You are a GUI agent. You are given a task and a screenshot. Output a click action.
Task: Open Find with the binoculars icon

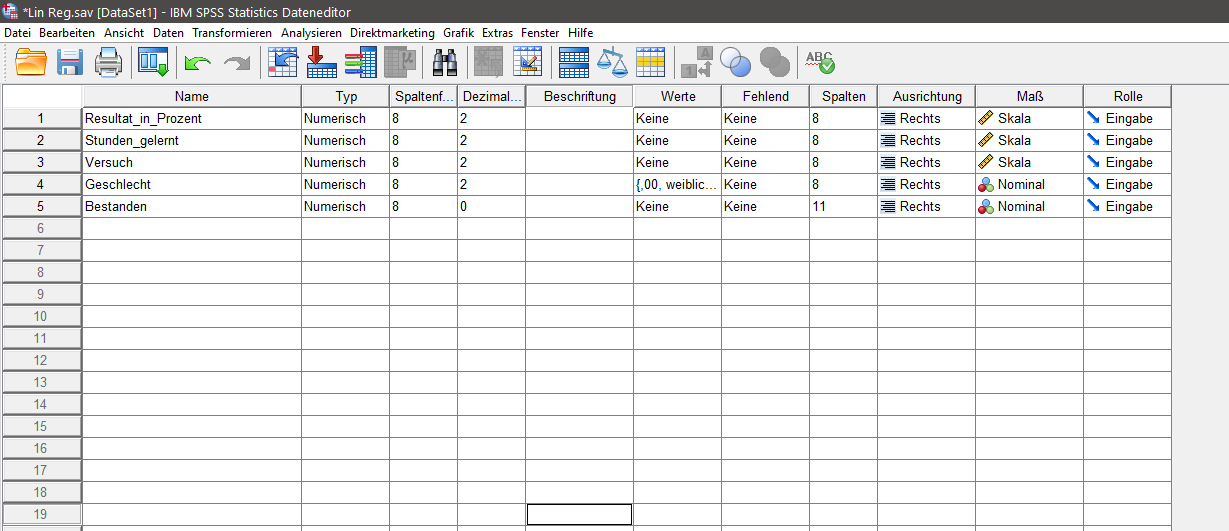(x=444, y=63)
